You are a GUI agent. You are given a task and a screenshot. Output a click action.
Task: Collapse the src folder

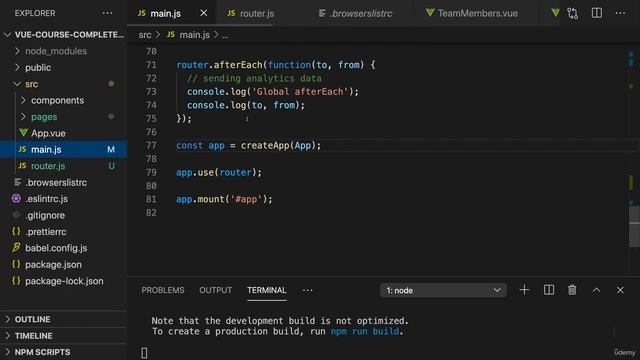point(64,84)
